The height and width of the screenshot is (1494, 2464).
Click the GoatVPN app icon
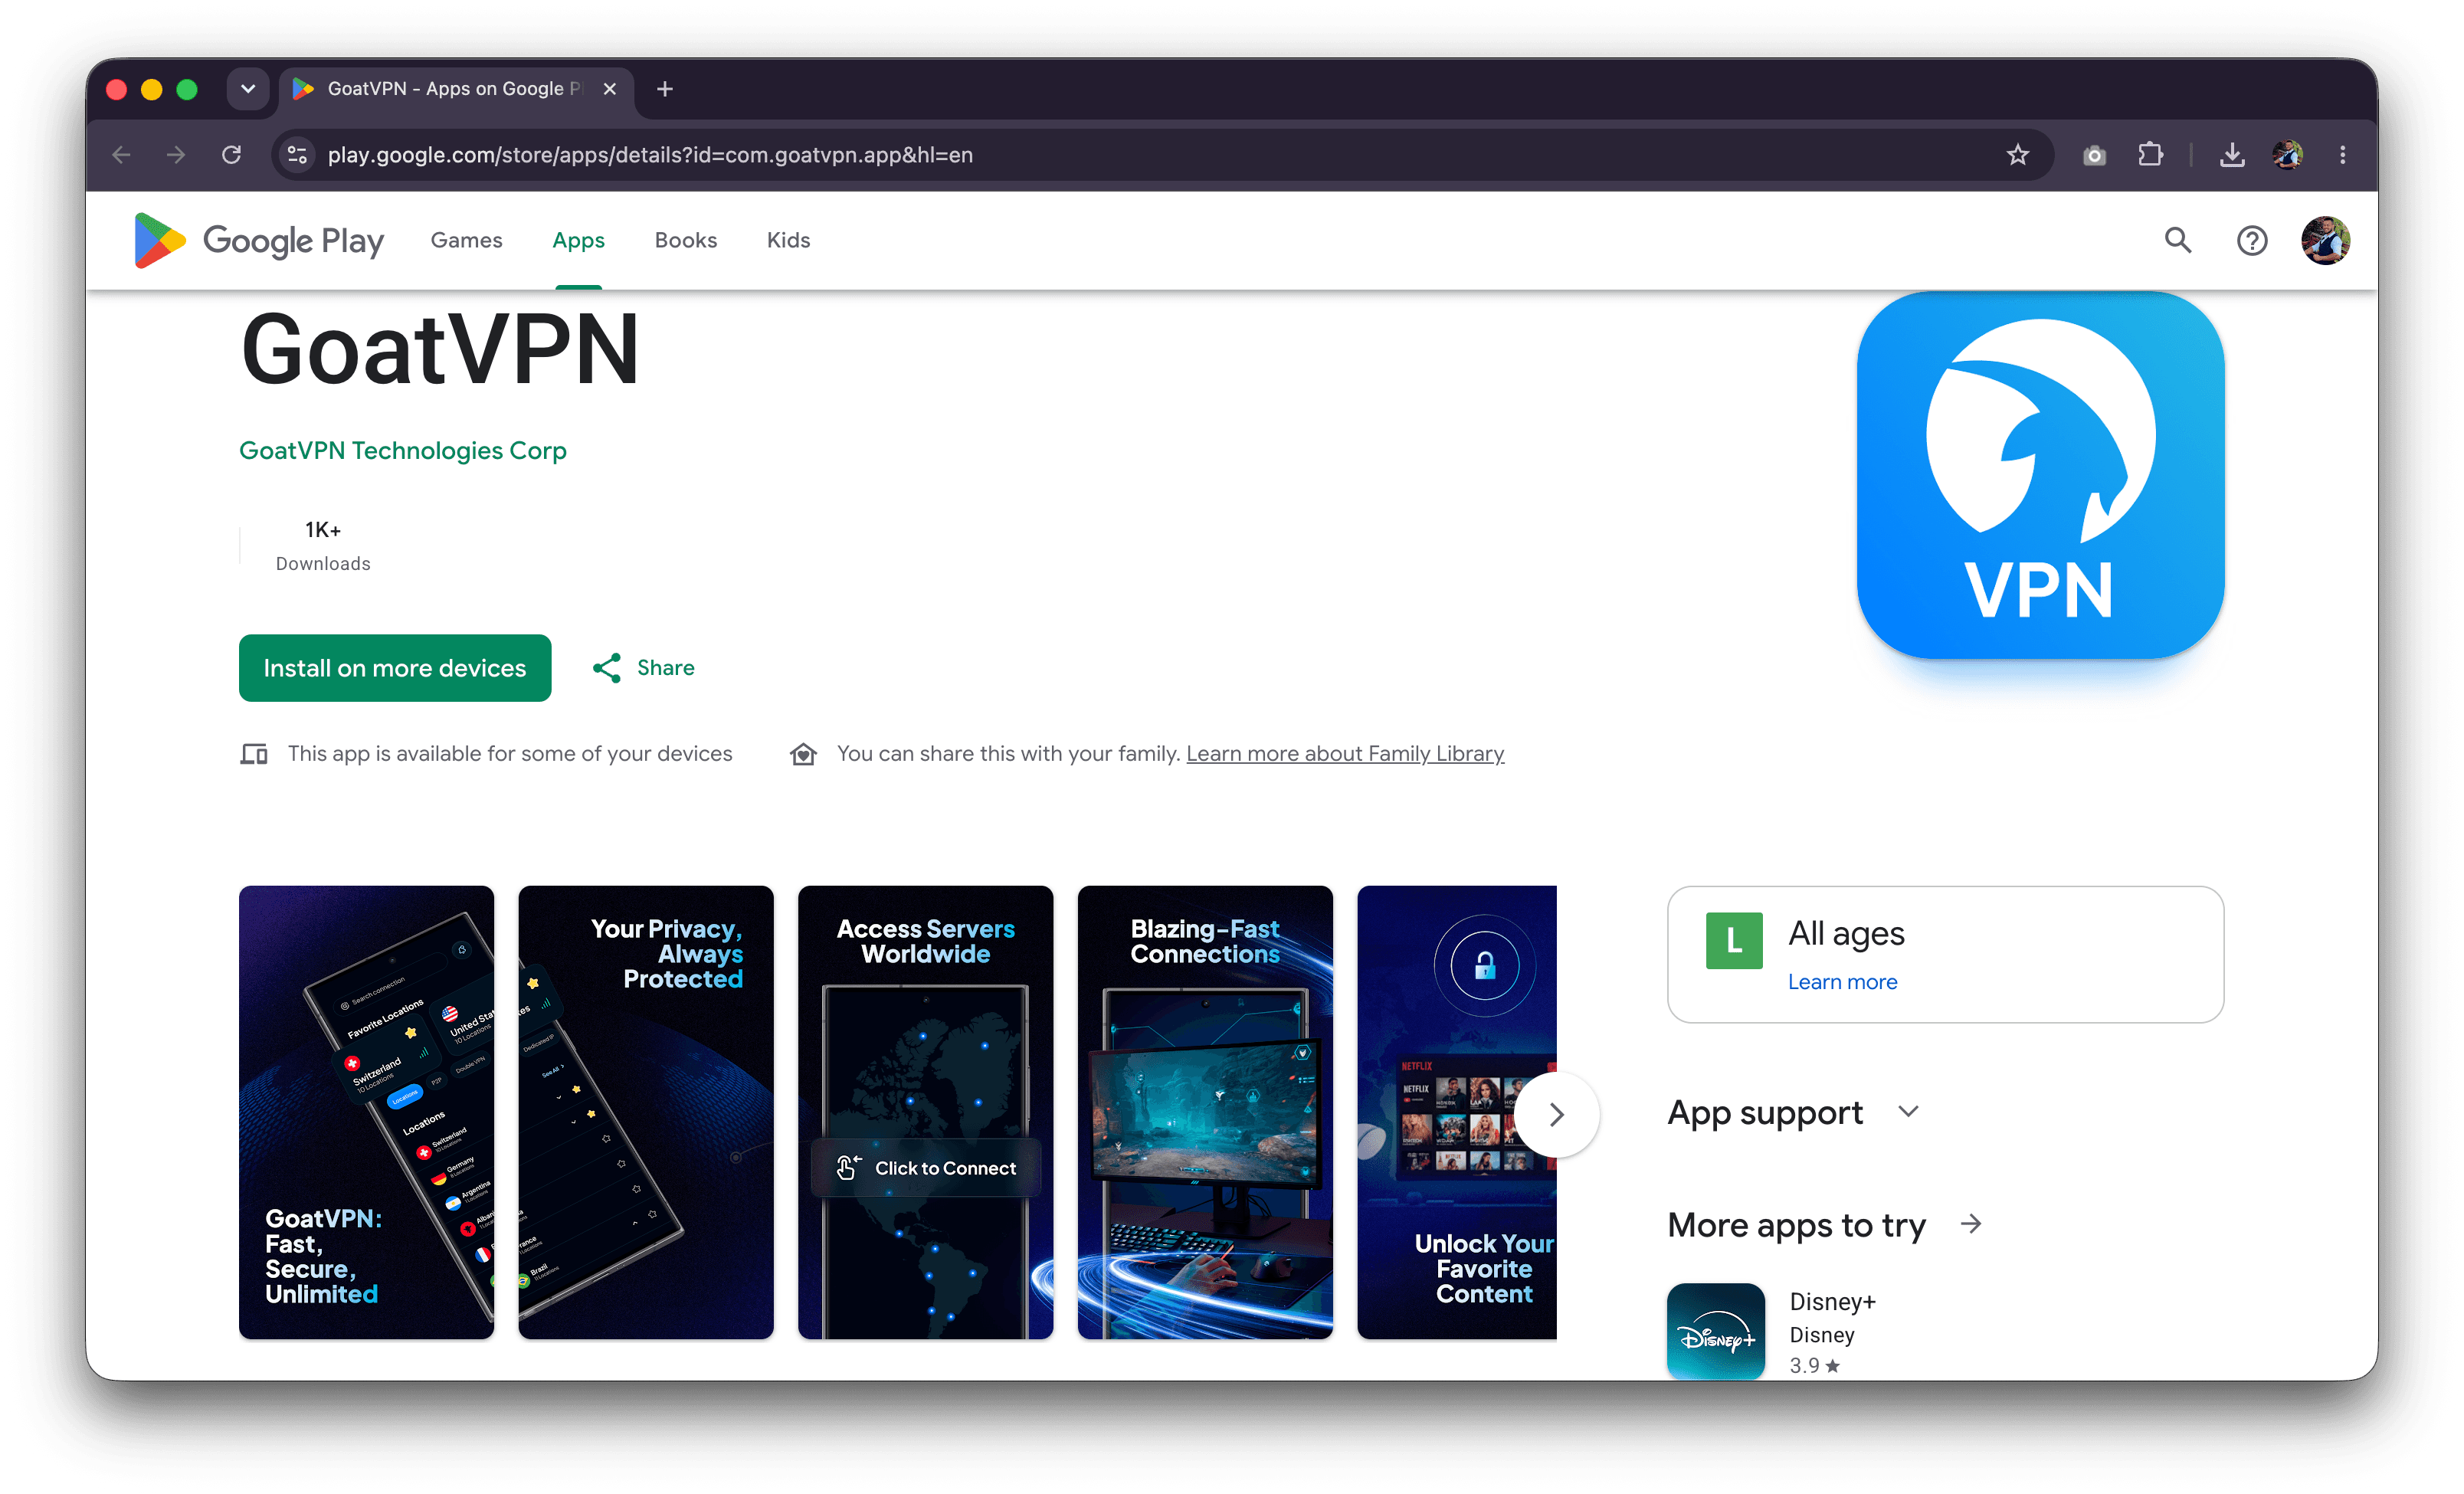[2040, 475]
